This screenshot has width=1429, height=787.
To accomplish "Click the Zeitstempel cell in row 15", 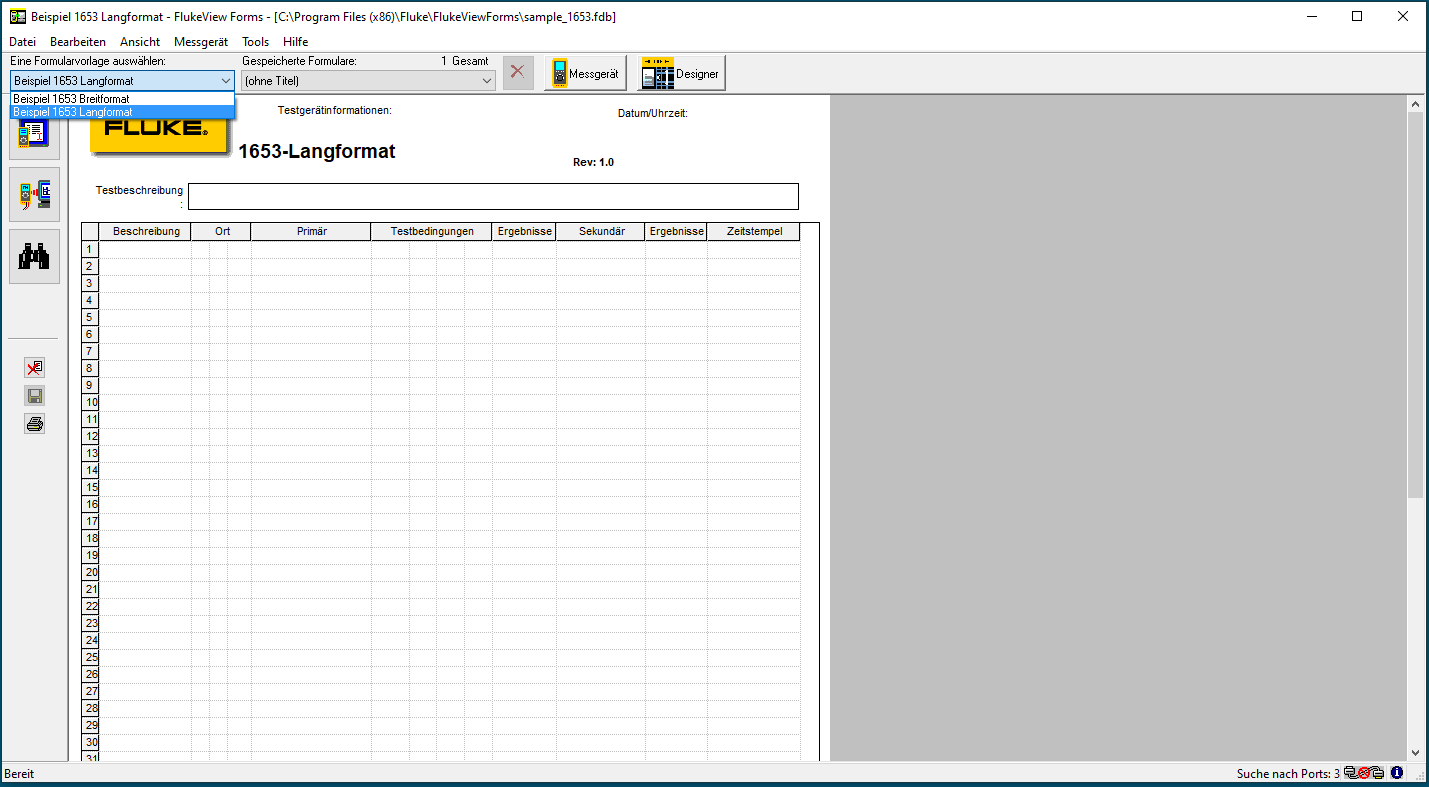I will (x=754, y=487).
